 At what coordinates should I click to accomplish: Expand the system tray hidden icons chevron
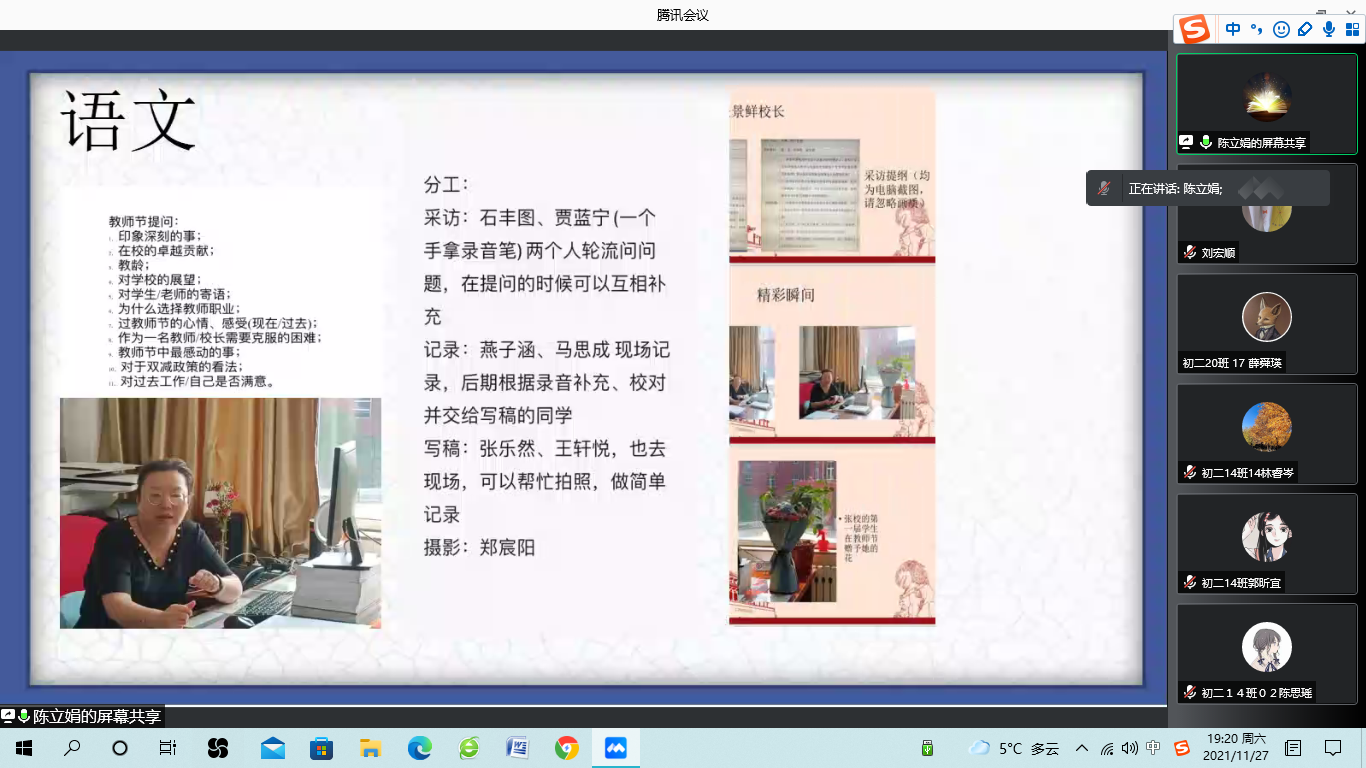tap(1081, 748)
